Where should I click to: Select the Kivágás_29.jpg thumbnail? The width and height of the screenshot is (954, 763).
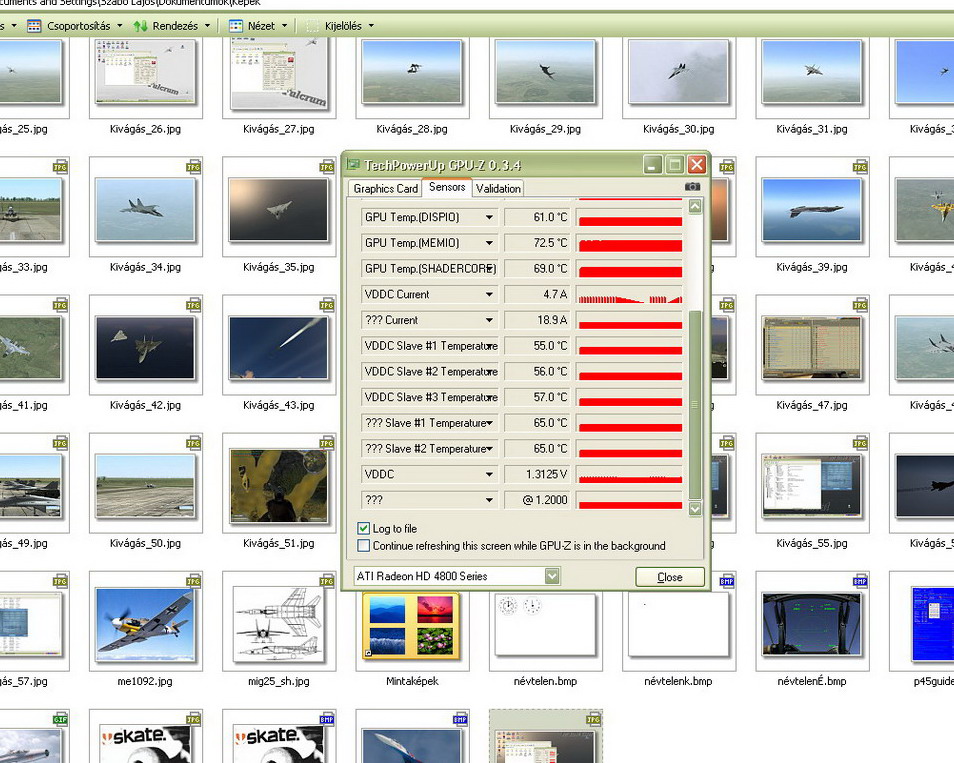pyautogui.click(x=545, y=72)
